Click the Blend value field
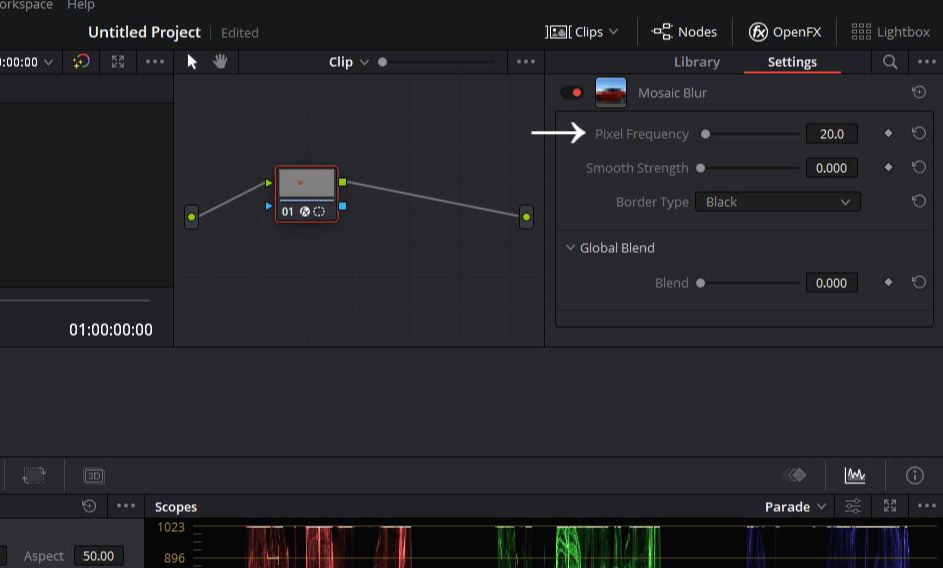943x568 pixels. pos(832,283)
